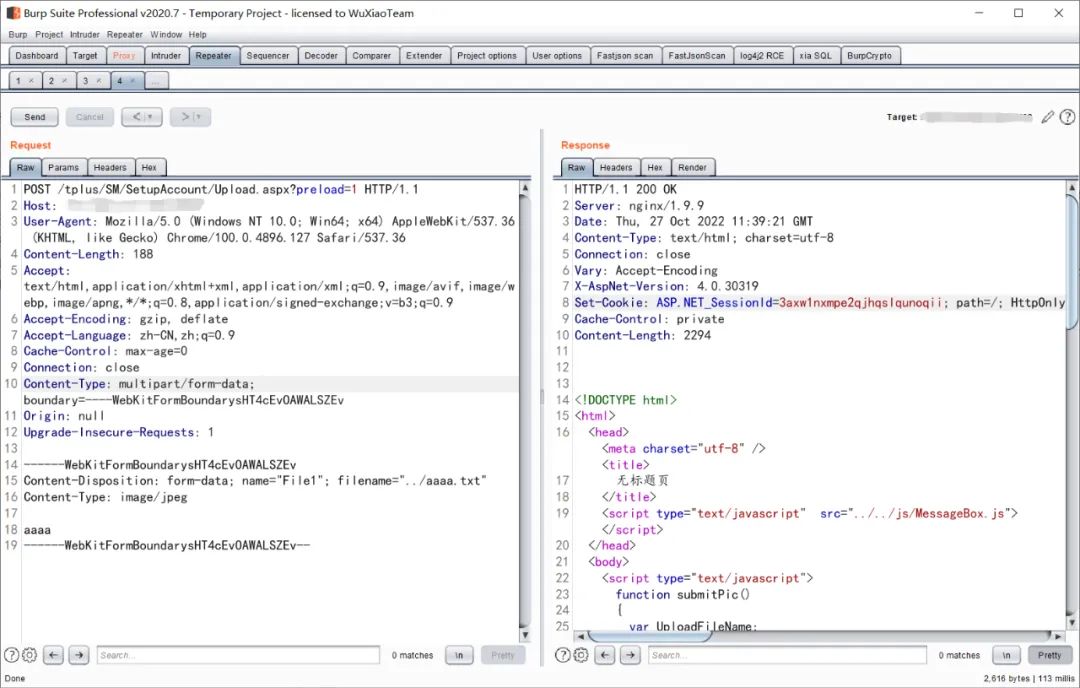Toggle \n non-printable characters in Response pane
The height and width of the screenshot is (688, 1080).
pyautogui.click(x=1006, y=655)
